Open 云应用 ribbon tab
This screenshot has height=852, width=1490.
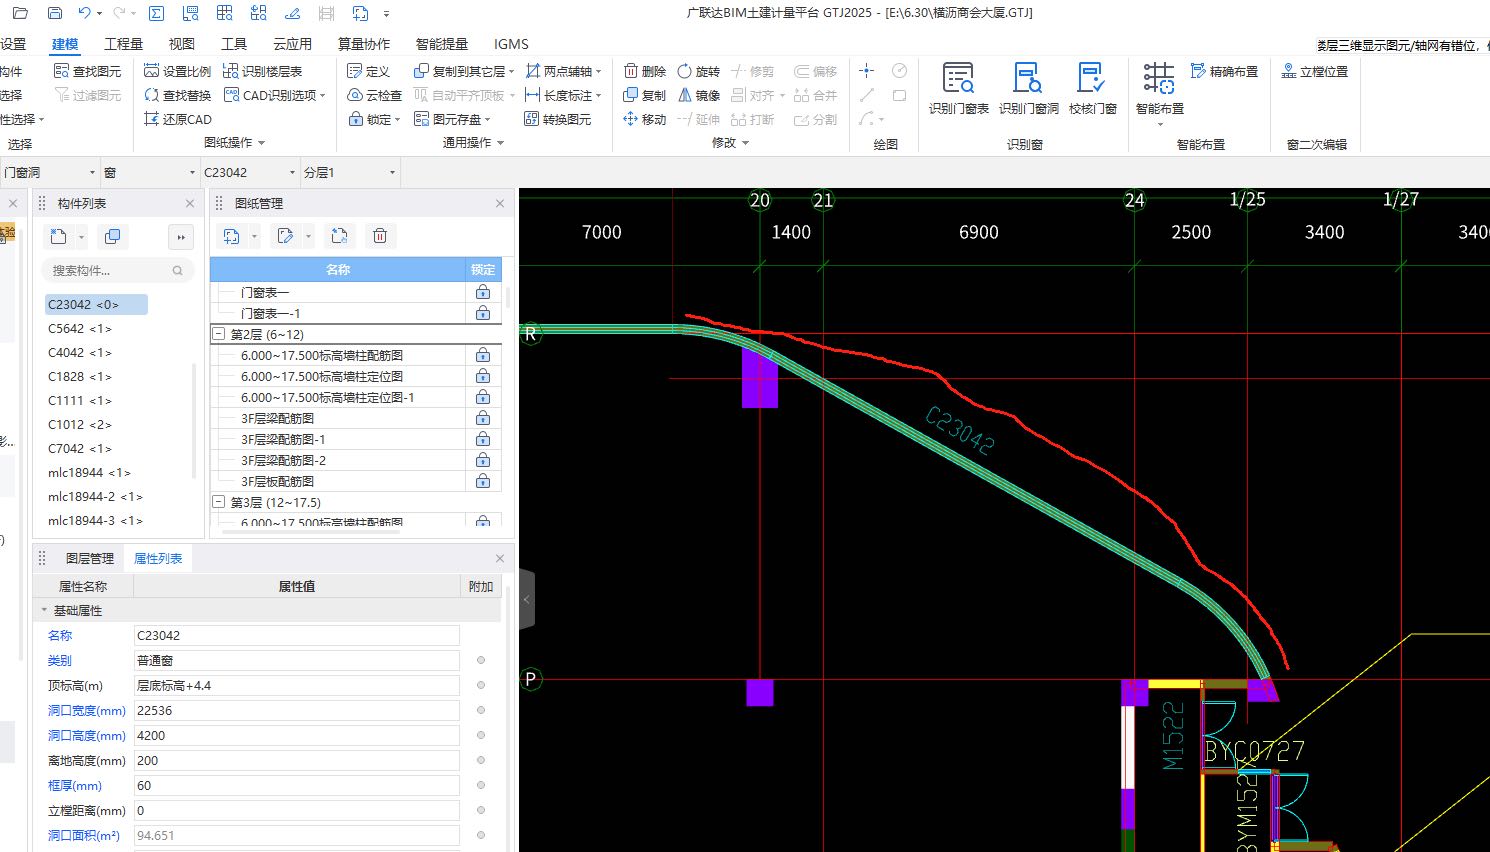pos(292,44)
